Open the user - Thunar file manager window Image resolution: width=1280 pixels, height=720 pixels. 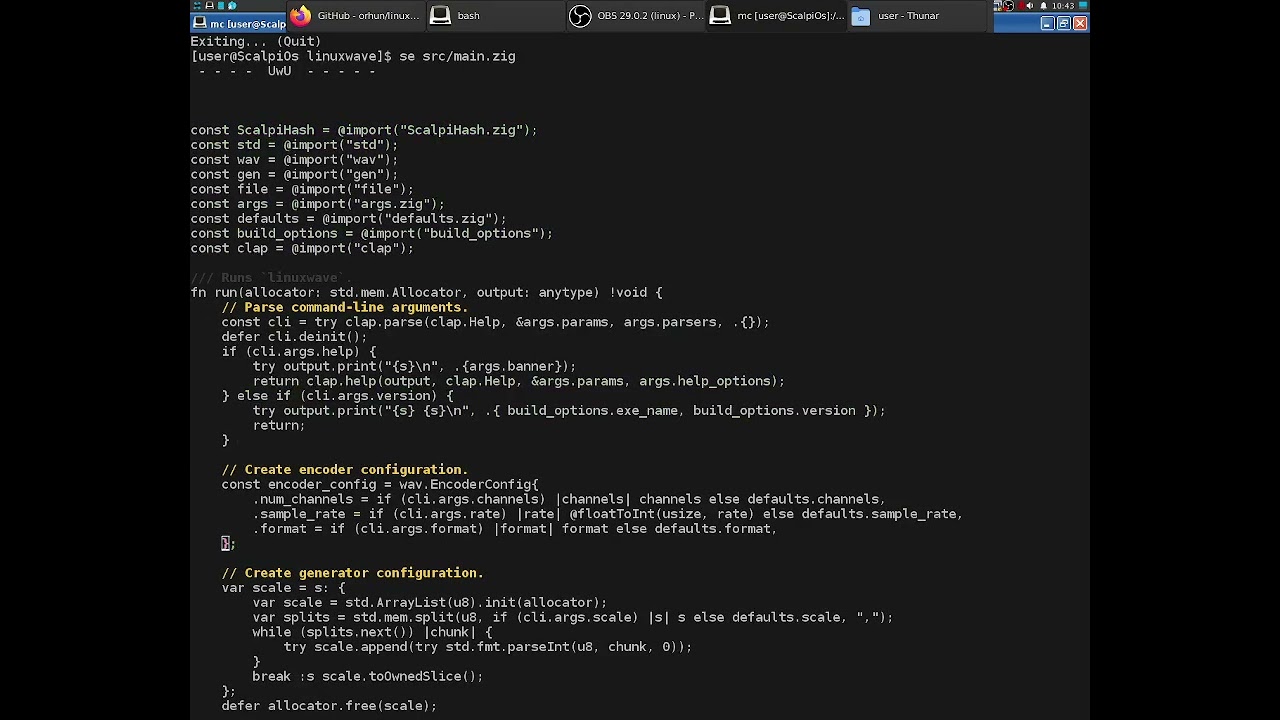click(x=918, y=16)
